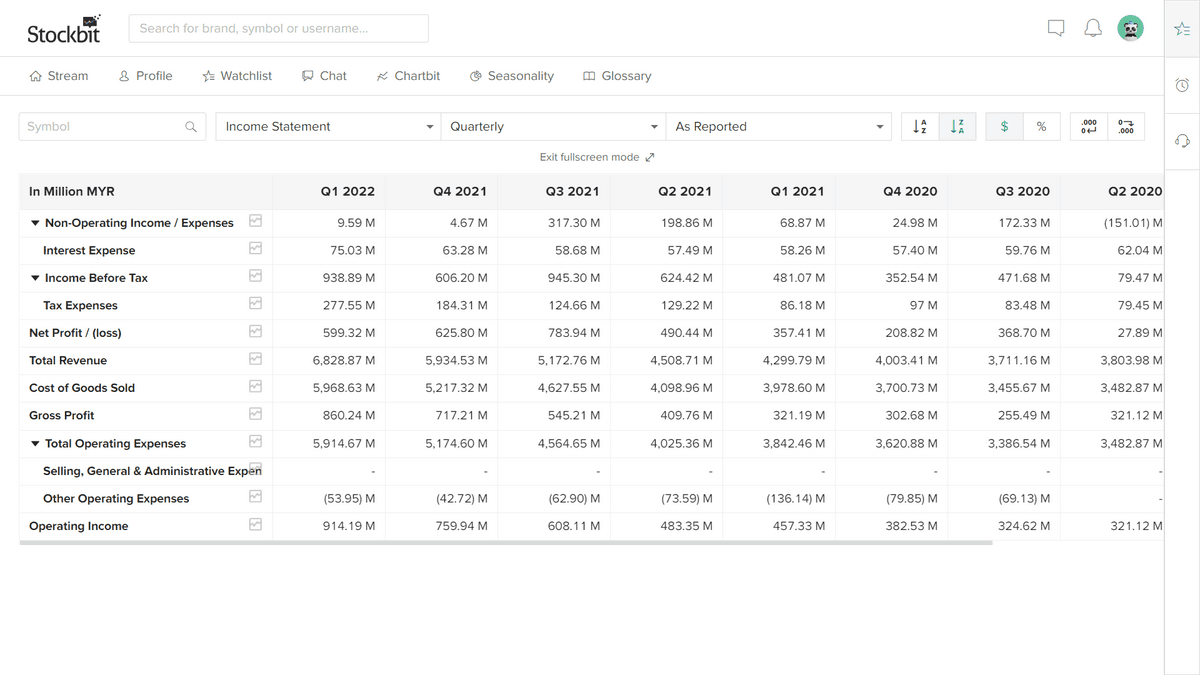Screen dimensions: 1200x675
Task: Open the headset support sidebar icon
Action: 1182,141
